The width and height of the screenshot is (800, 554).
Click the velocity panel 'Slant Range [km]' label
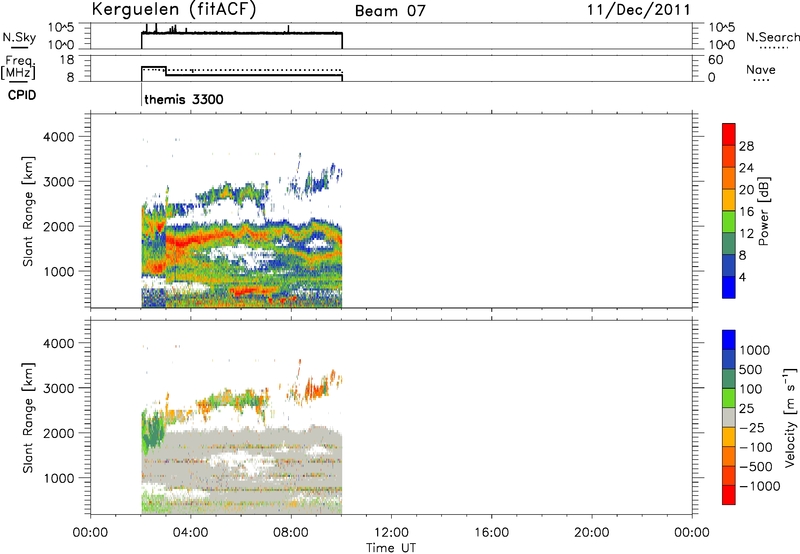[x=28, y=418]
